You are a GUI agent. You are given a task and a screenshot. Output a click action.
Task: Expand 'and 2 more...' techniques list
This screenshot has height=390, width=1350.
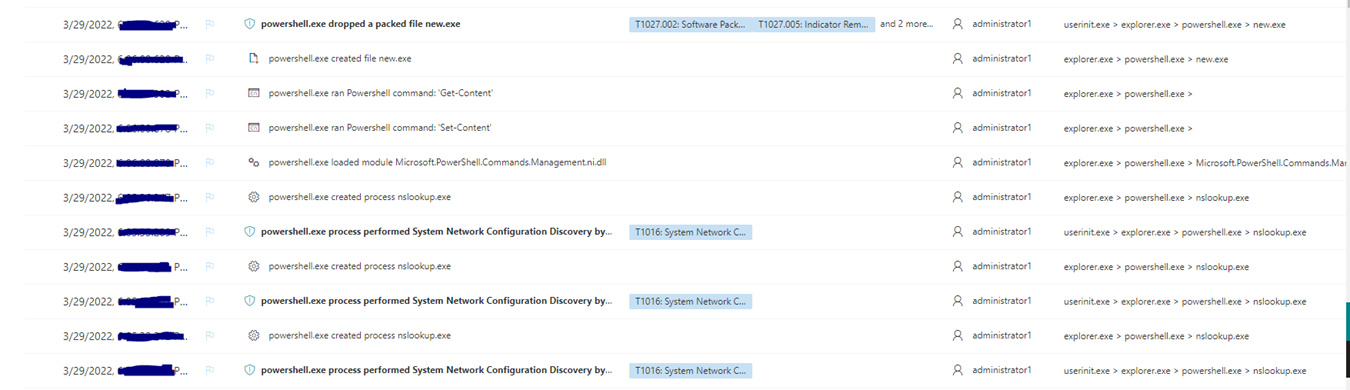pos(907,23)
